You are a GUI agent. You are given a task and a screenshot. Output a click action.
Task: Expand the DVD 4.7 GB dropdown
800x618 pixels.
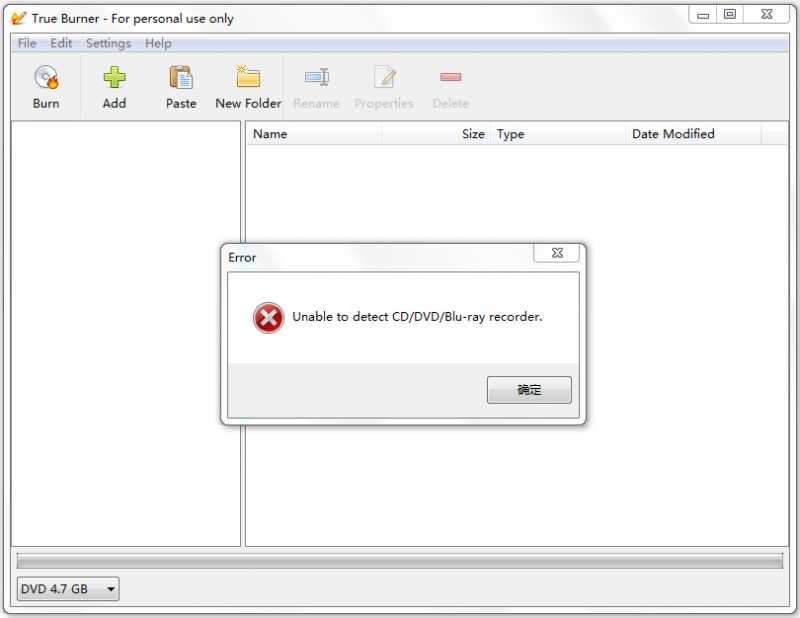point(68,589)
